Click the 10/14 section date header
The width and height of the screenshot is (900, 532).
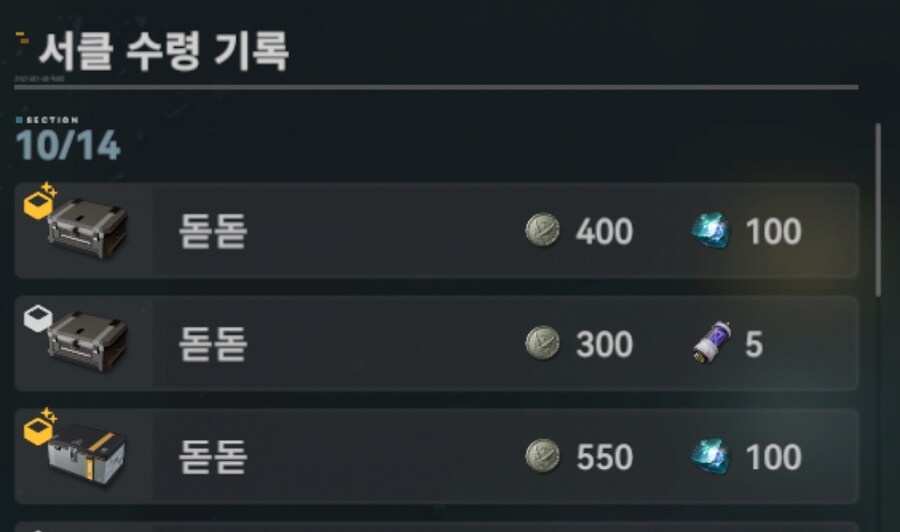point(68,146)
